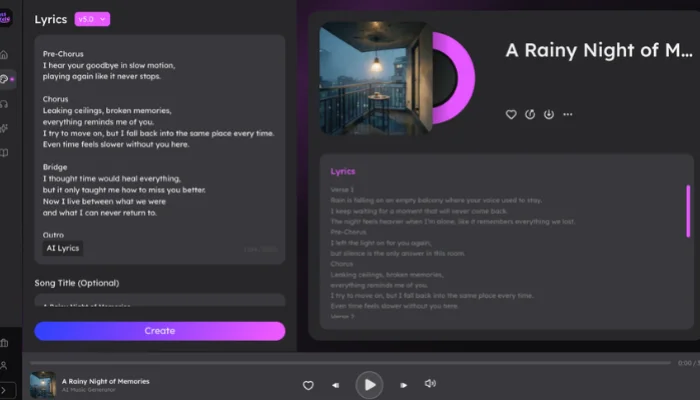This screenshot has height=400, width=700.
Task: Like the song with heart icon under title
Action: [511, 114]
